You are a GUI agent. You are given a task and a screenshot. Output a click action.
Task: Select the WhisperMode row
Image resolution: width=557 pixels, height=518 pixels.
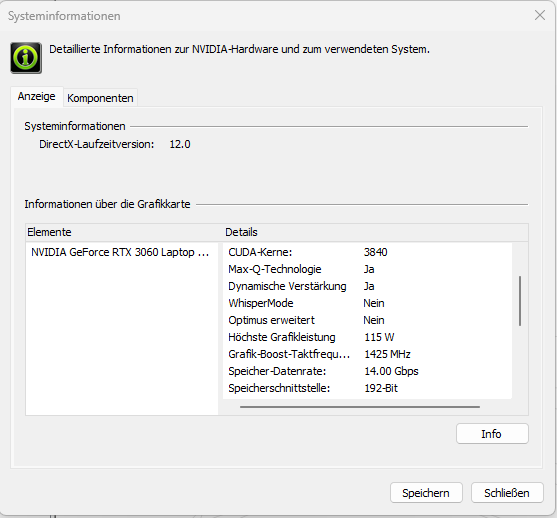pyautogui.click(x=367, y=303)
